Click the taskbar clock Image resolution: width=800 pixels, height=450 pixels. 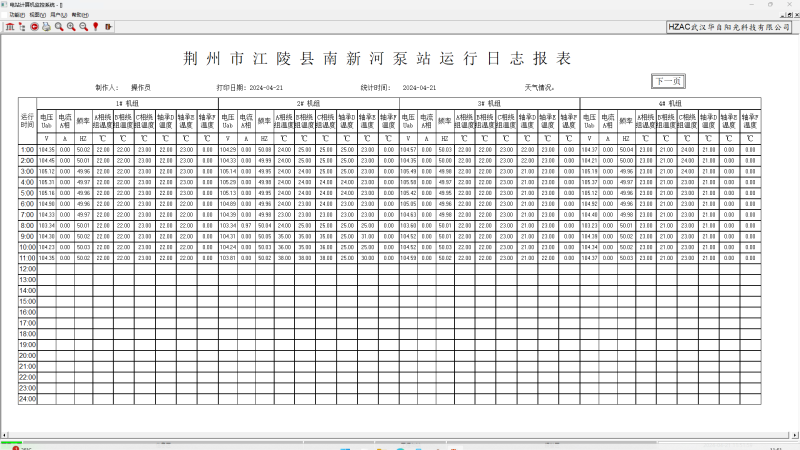coord(776,448)
